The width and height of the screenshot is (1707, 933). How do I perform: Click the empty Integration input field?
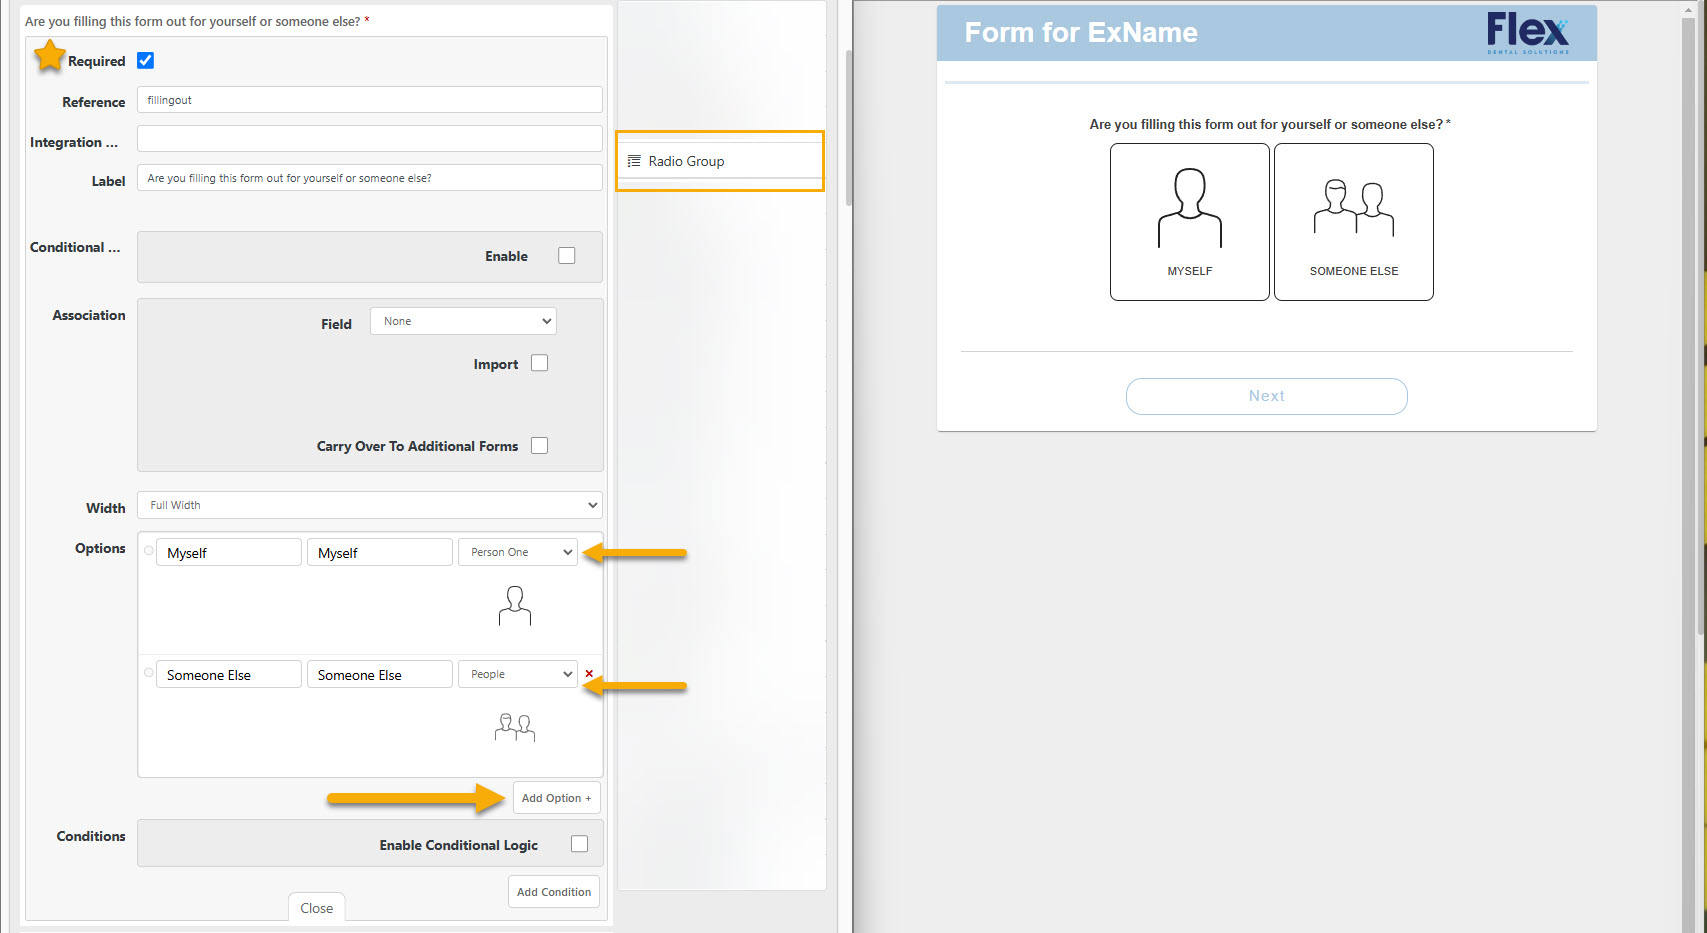click(370, 139)
